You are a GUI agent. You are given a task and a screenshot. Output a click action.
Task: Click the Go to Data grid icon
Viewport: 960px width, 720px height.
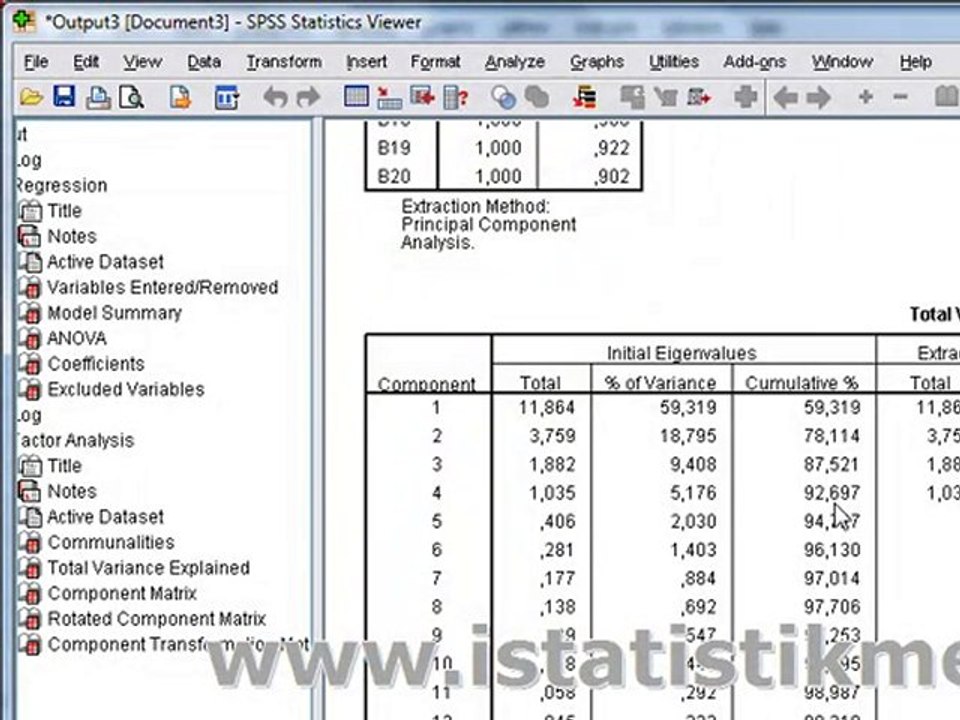[356, 97]
